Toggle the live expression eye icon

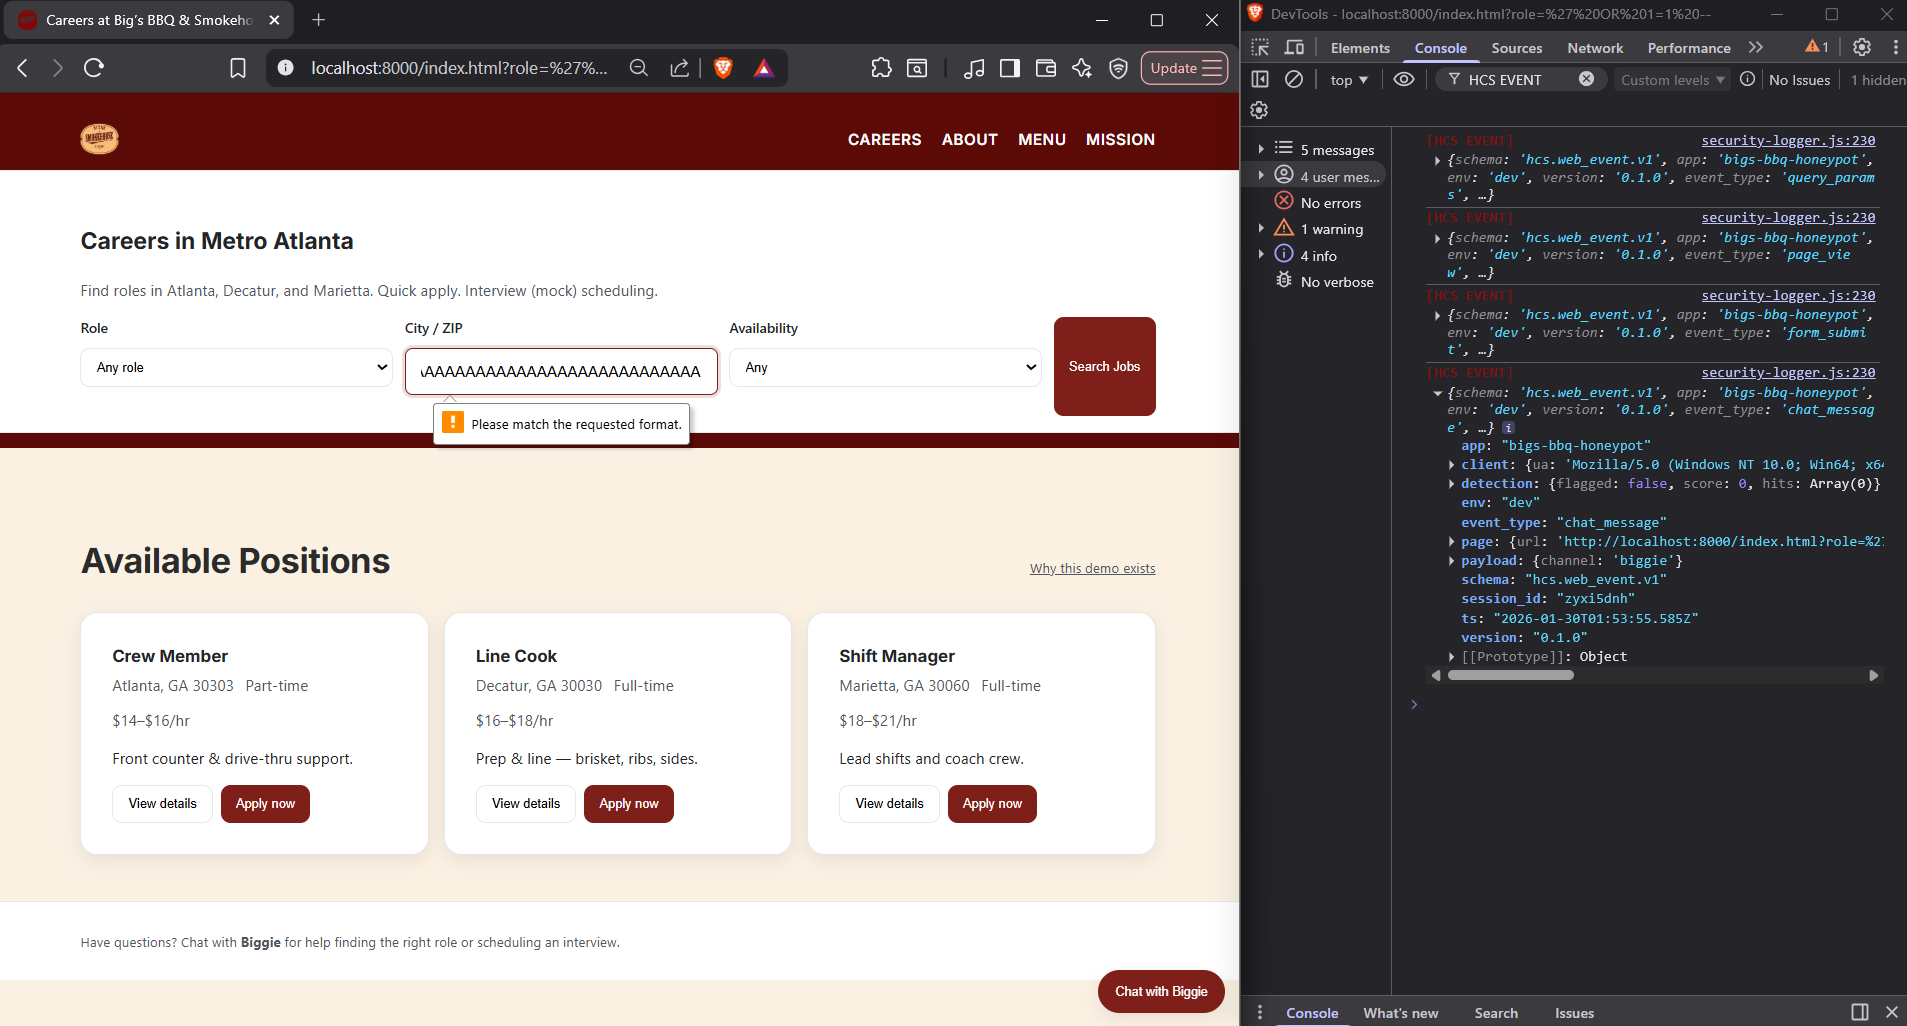(x=1404, y=79)
